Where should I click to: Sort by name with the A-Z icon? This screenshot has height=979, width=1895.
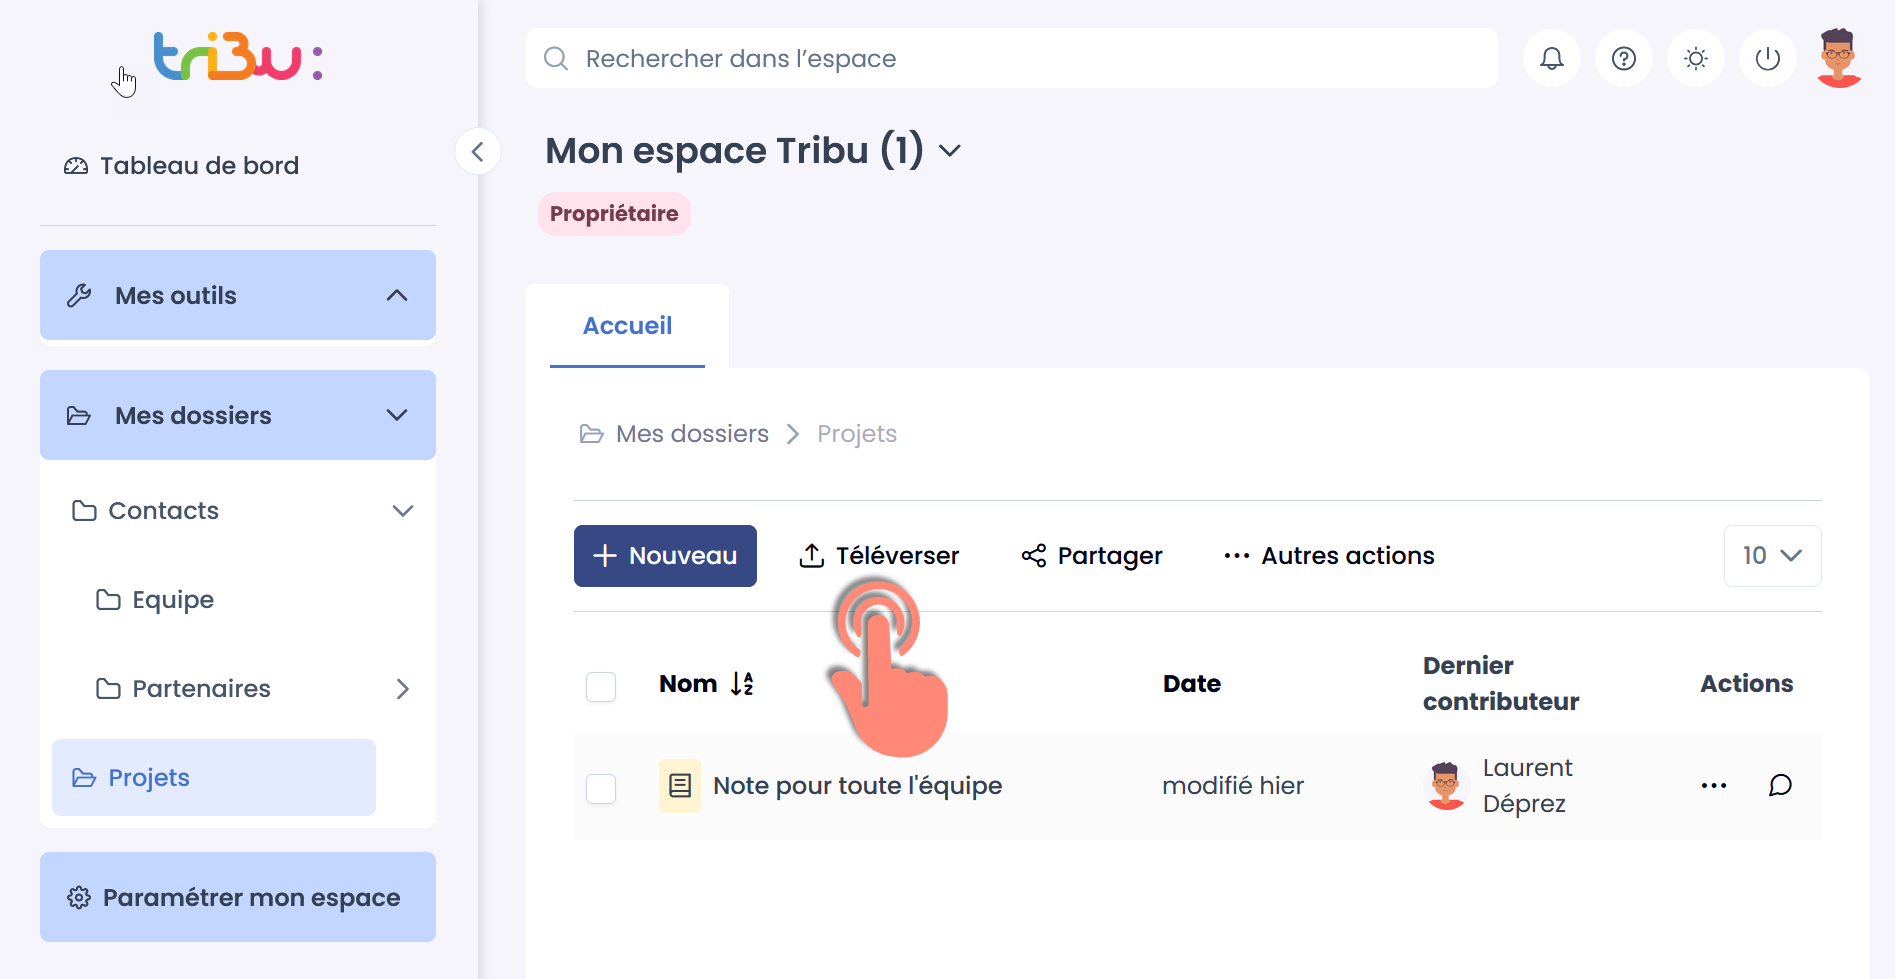(742, 683)
